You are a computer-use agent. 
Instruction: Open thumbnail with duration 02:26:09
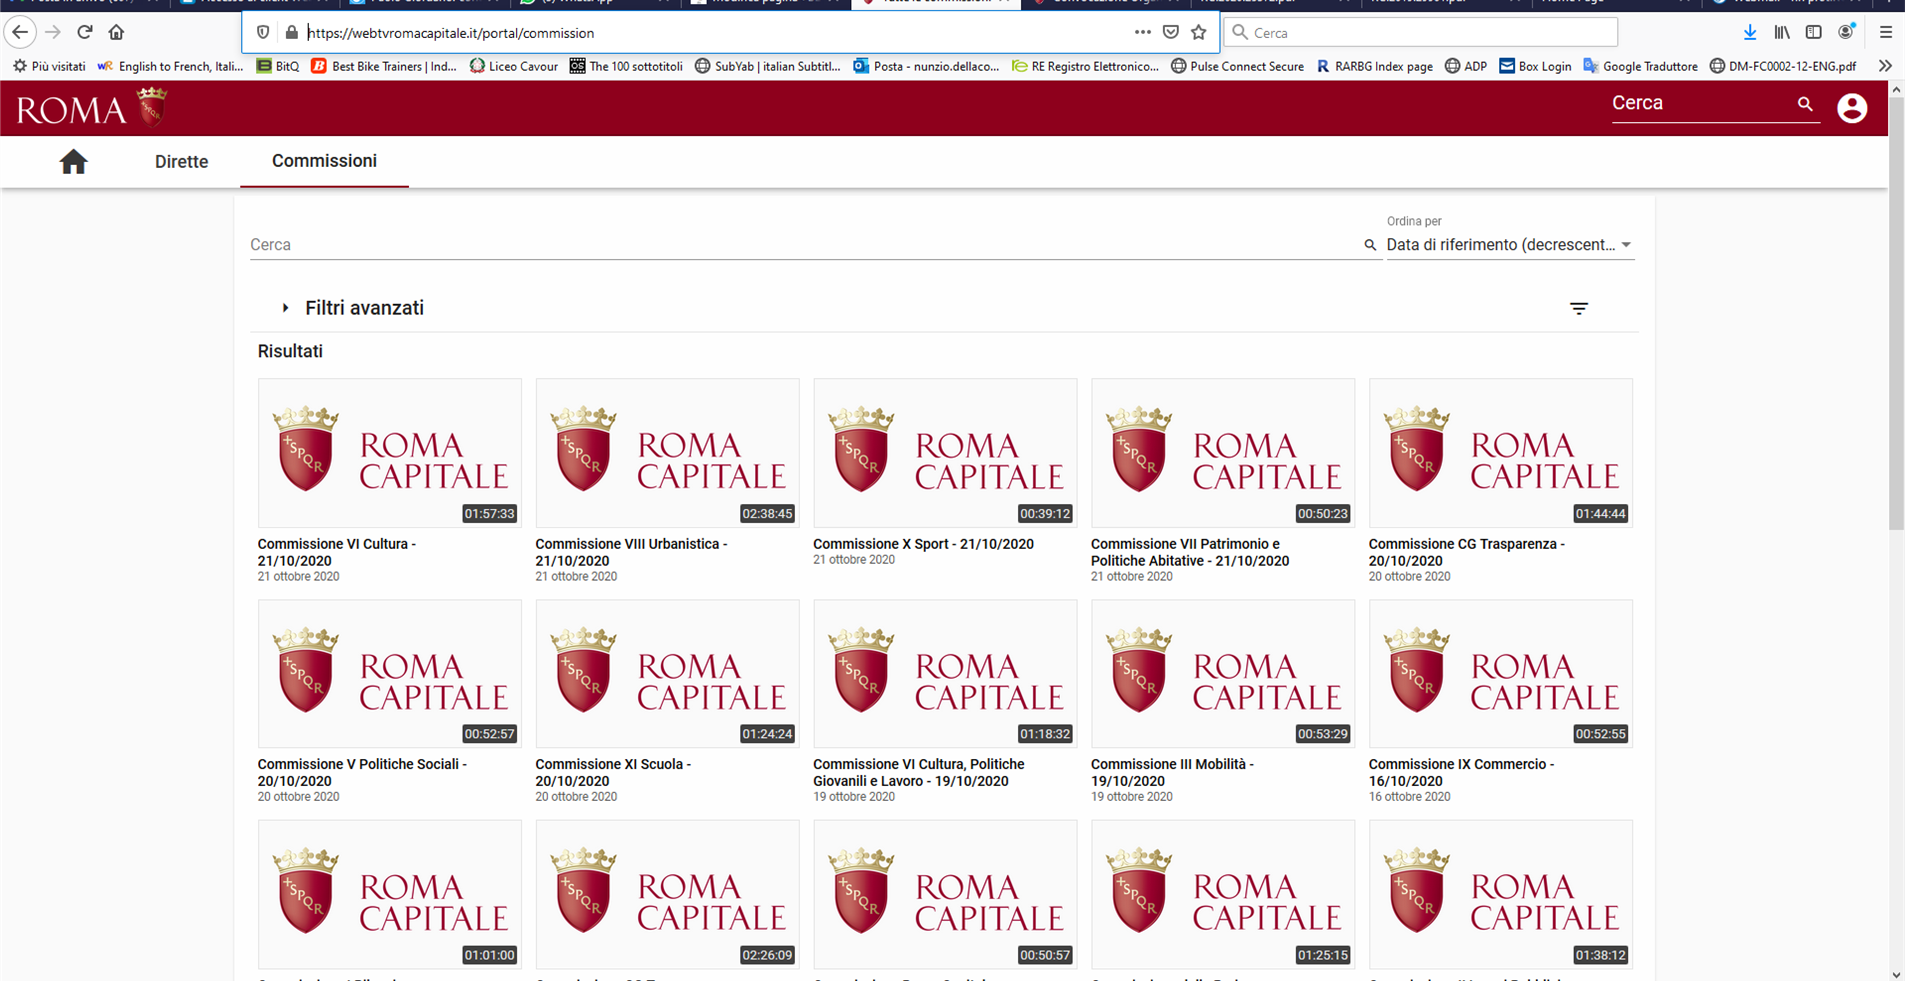coord(668,895)
